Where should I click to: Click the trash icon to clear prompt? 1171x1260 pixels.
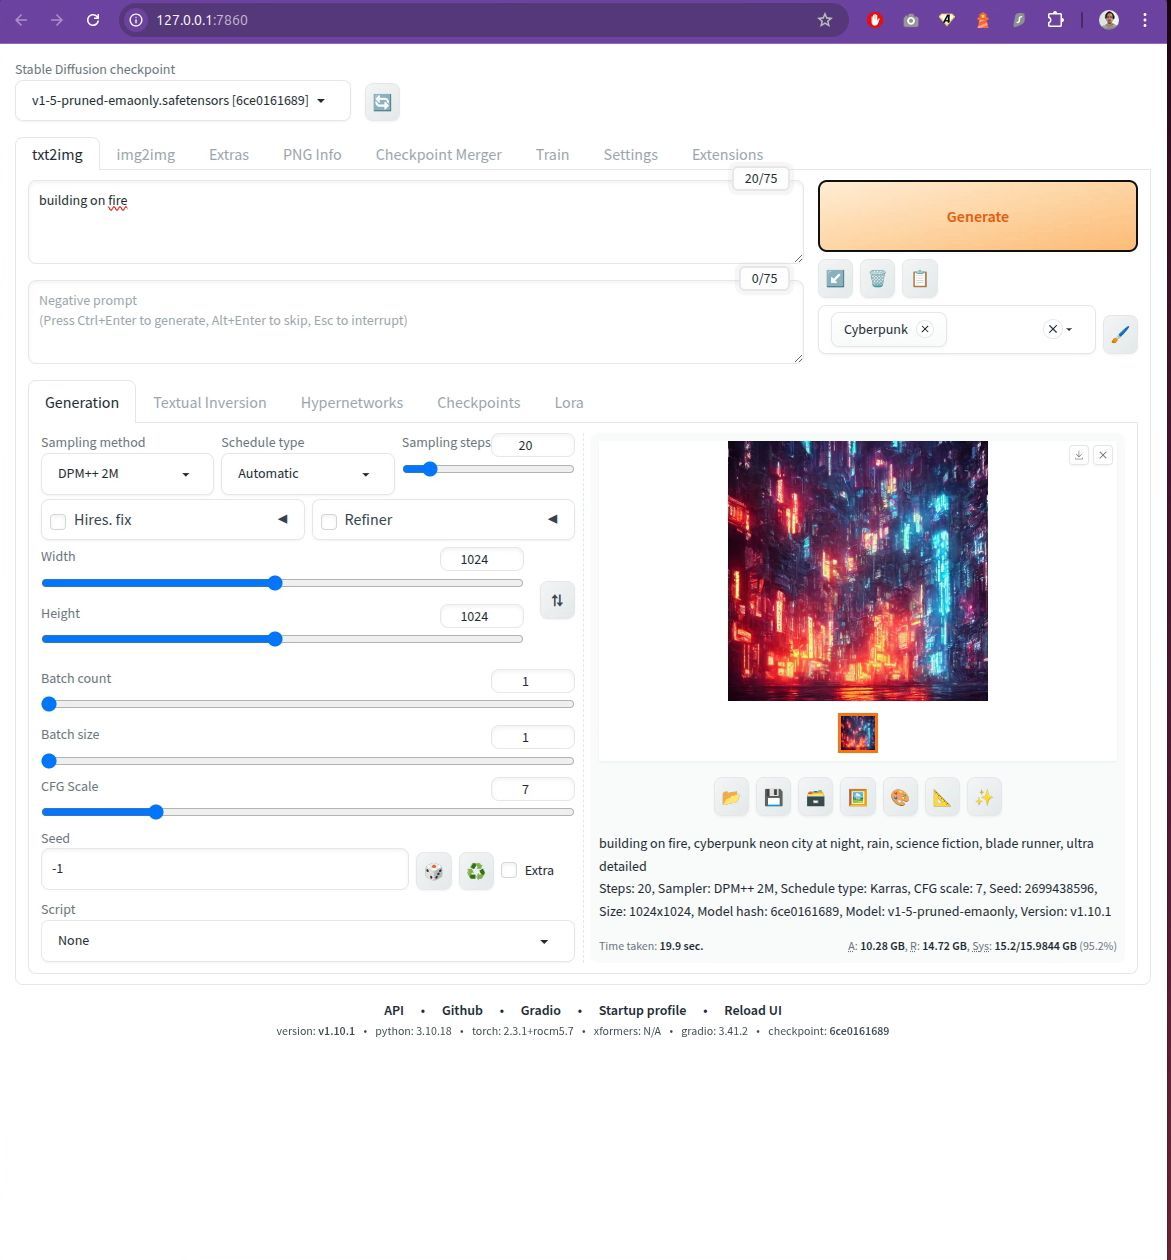[877, 279]
